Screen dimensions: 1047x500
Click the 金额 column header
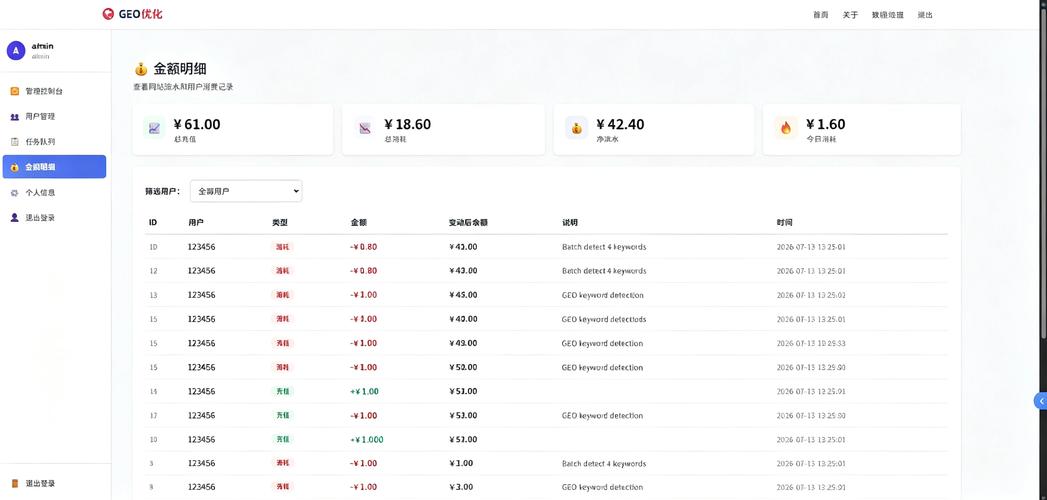pos(359,222)
